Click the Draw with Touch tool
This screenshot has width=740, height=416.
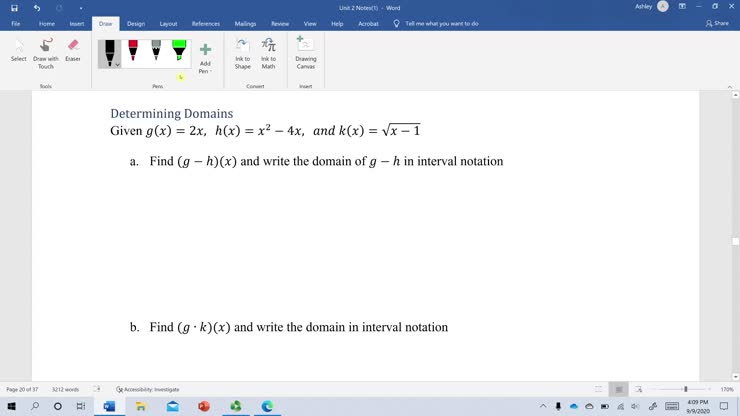(46, 51)
